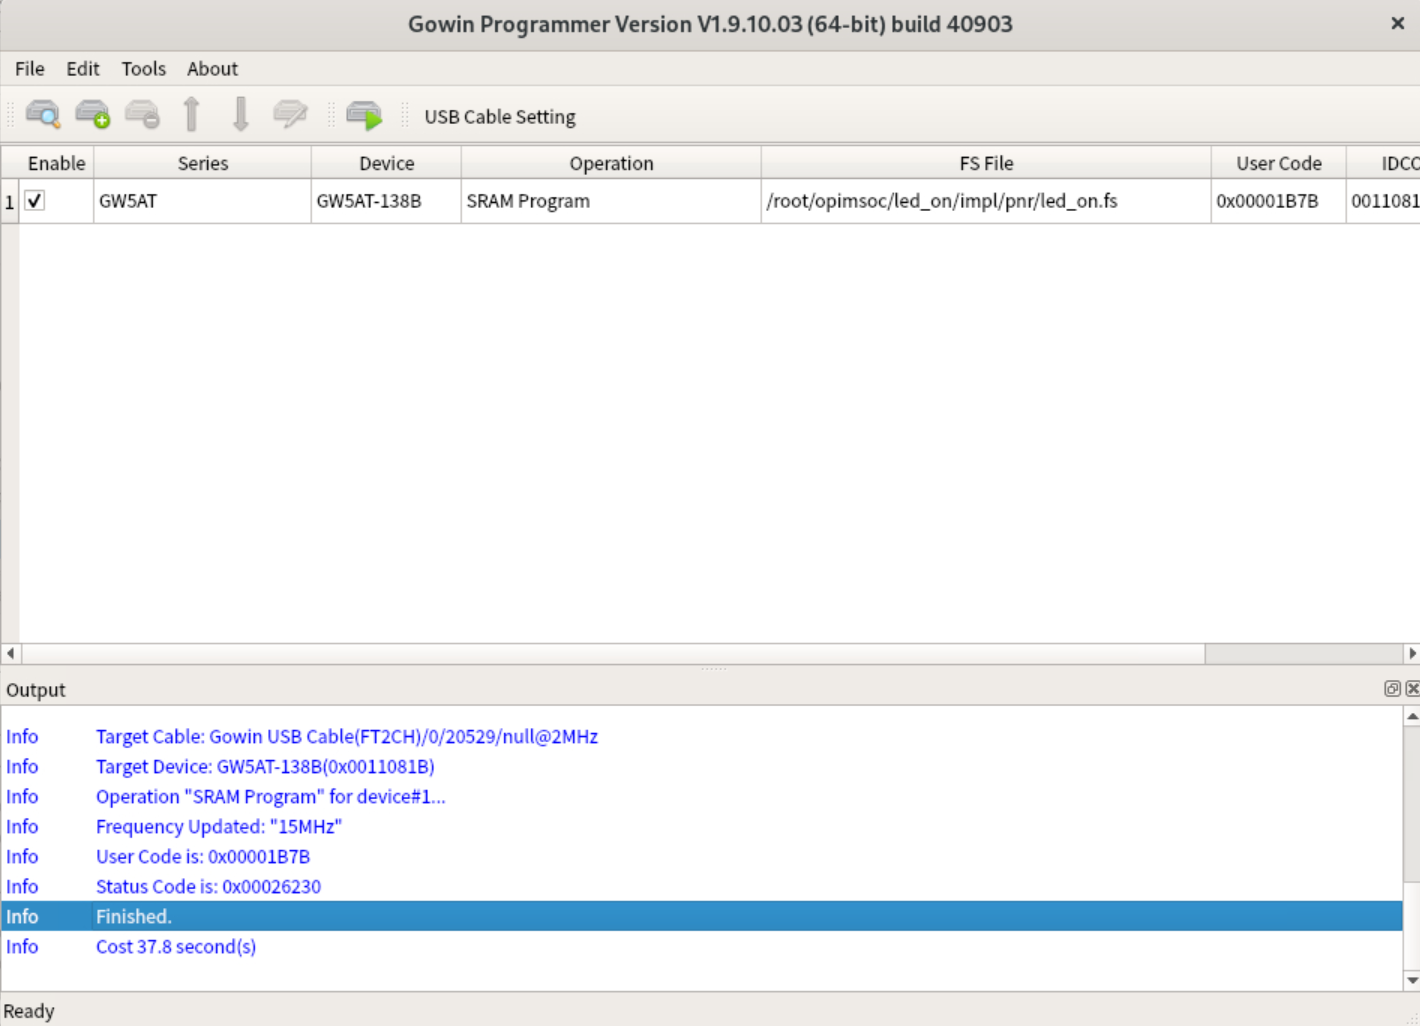
Task: Click the Series column header
Action: 203,163
